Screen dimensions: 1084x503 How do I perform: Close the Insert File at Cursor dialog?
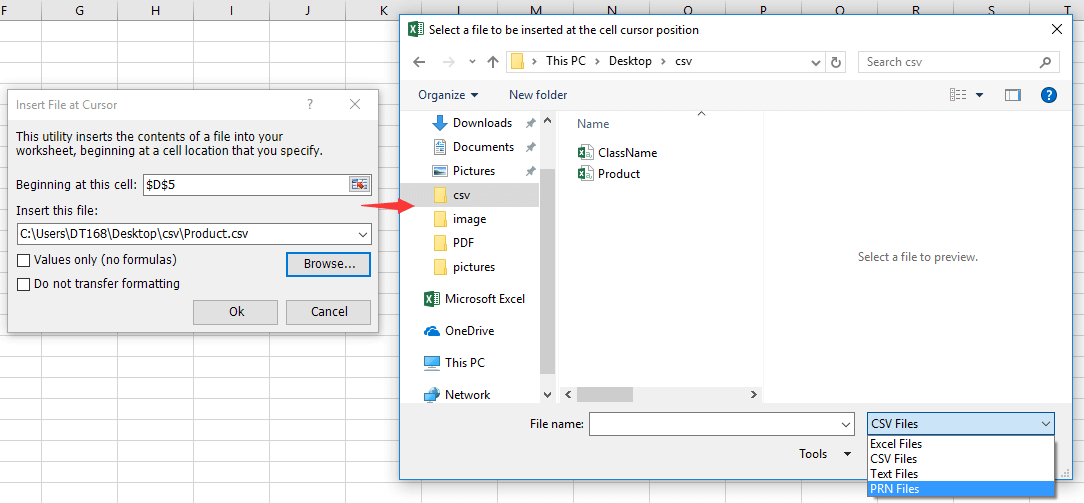click(x=355, y=104)
